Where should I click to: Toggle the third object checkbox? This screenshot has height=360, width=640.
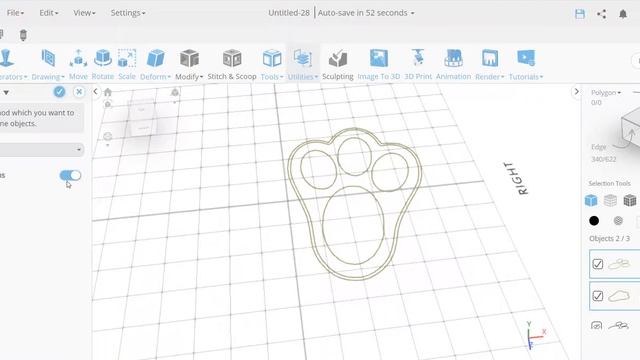(x=596, y=325)
